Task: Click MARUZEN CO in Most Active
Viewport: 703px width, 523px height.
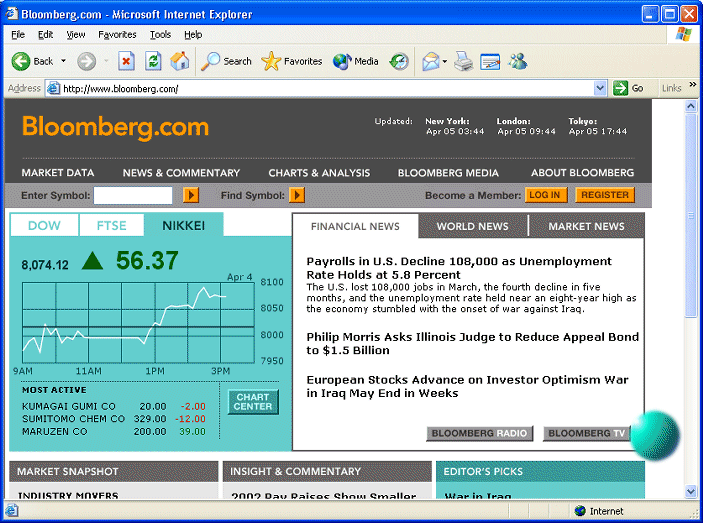Action: 54,431
